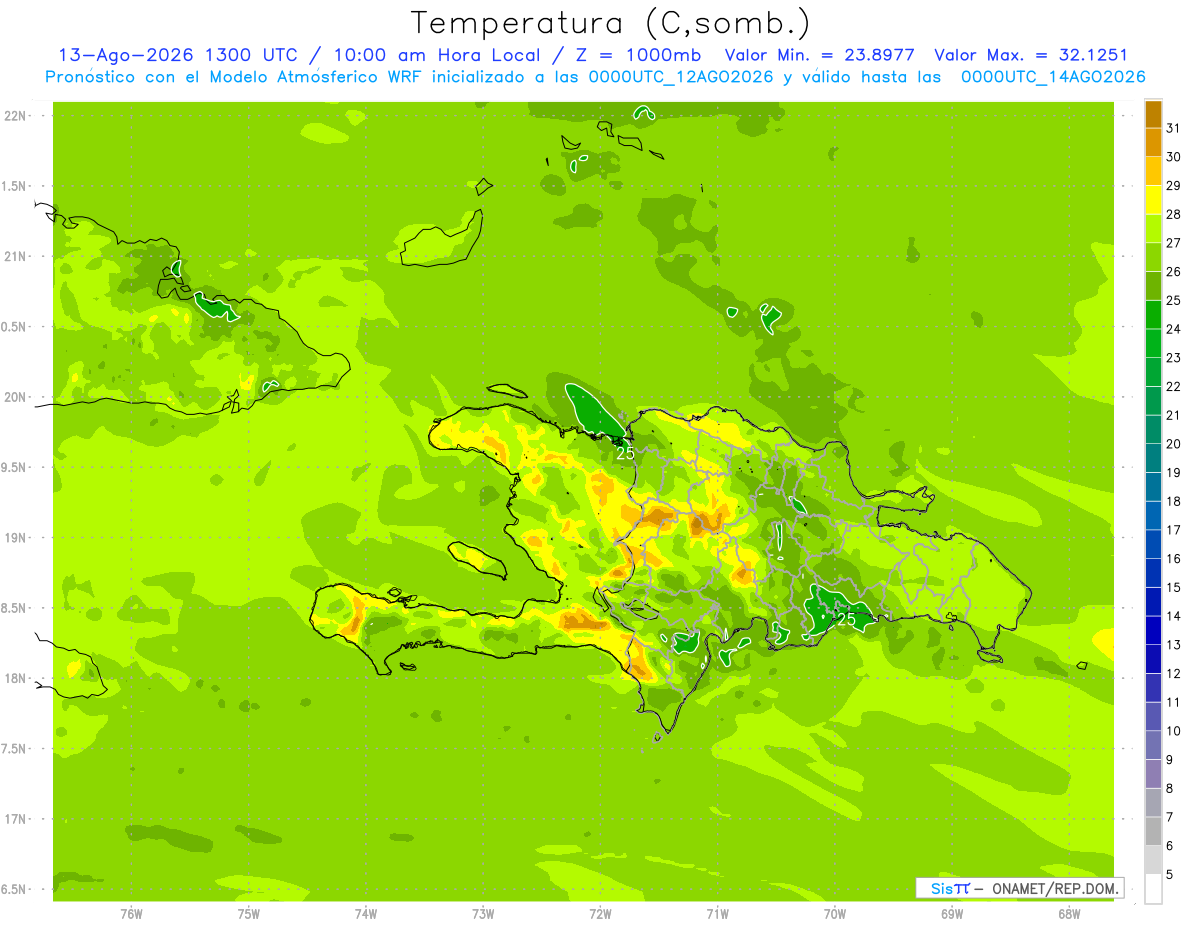Click the legend swatch between 29 and 30
The image size is (1200, 927).
(1153, 171)
